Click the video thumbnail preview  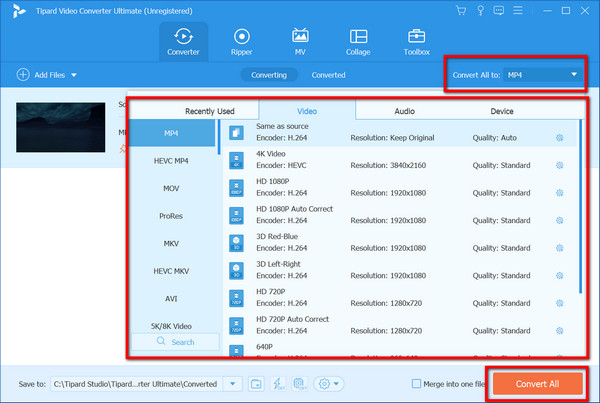[60, 127]
